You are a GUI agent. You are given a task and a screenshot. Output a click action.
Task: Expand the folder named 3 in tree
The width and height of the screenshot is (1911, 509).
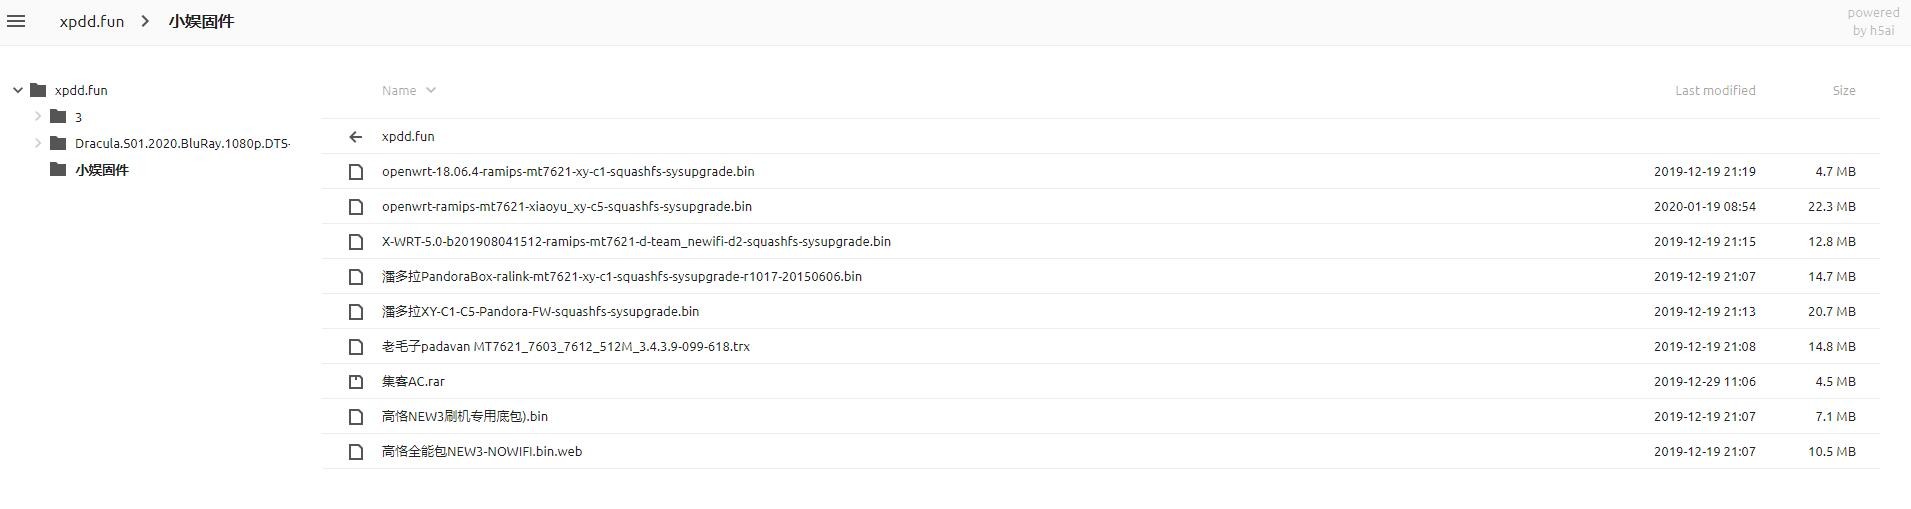38,116
